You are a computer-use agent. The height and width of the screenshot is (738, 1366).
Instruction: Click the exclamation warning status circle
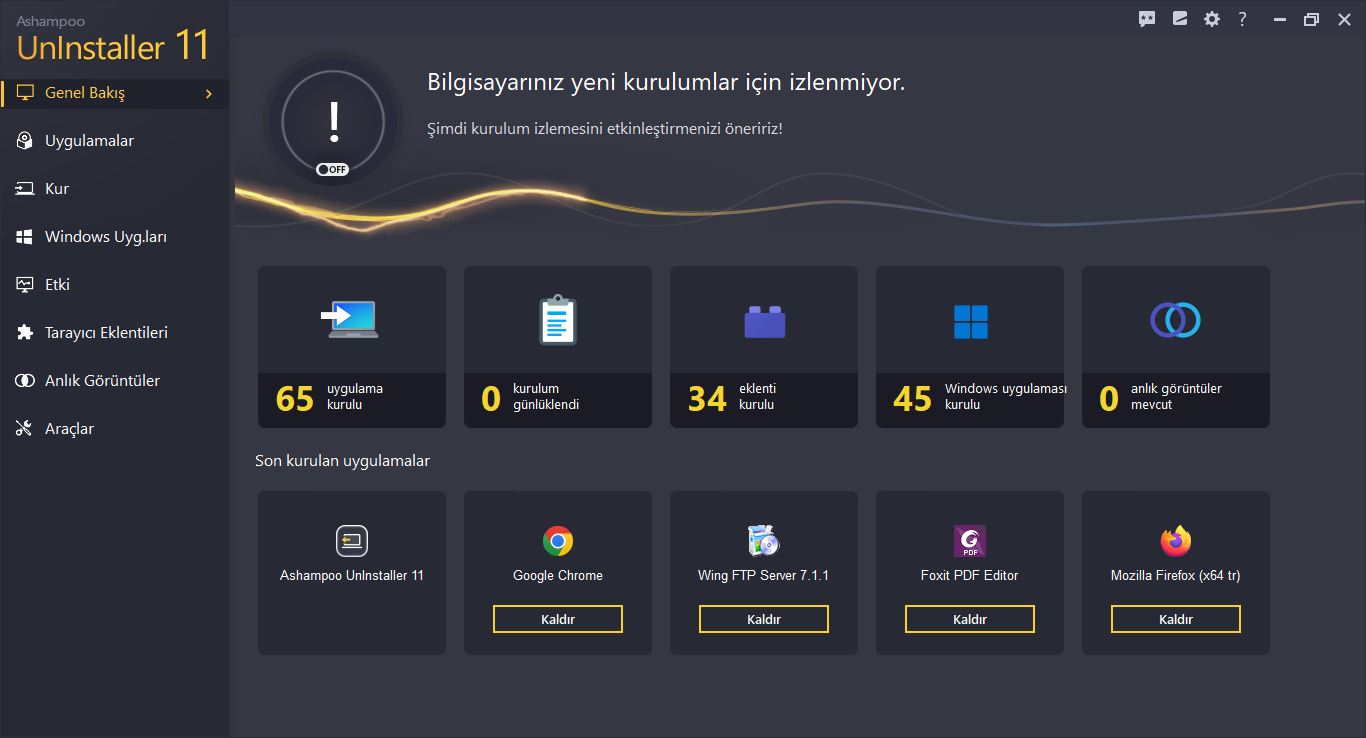click(334, 120)
